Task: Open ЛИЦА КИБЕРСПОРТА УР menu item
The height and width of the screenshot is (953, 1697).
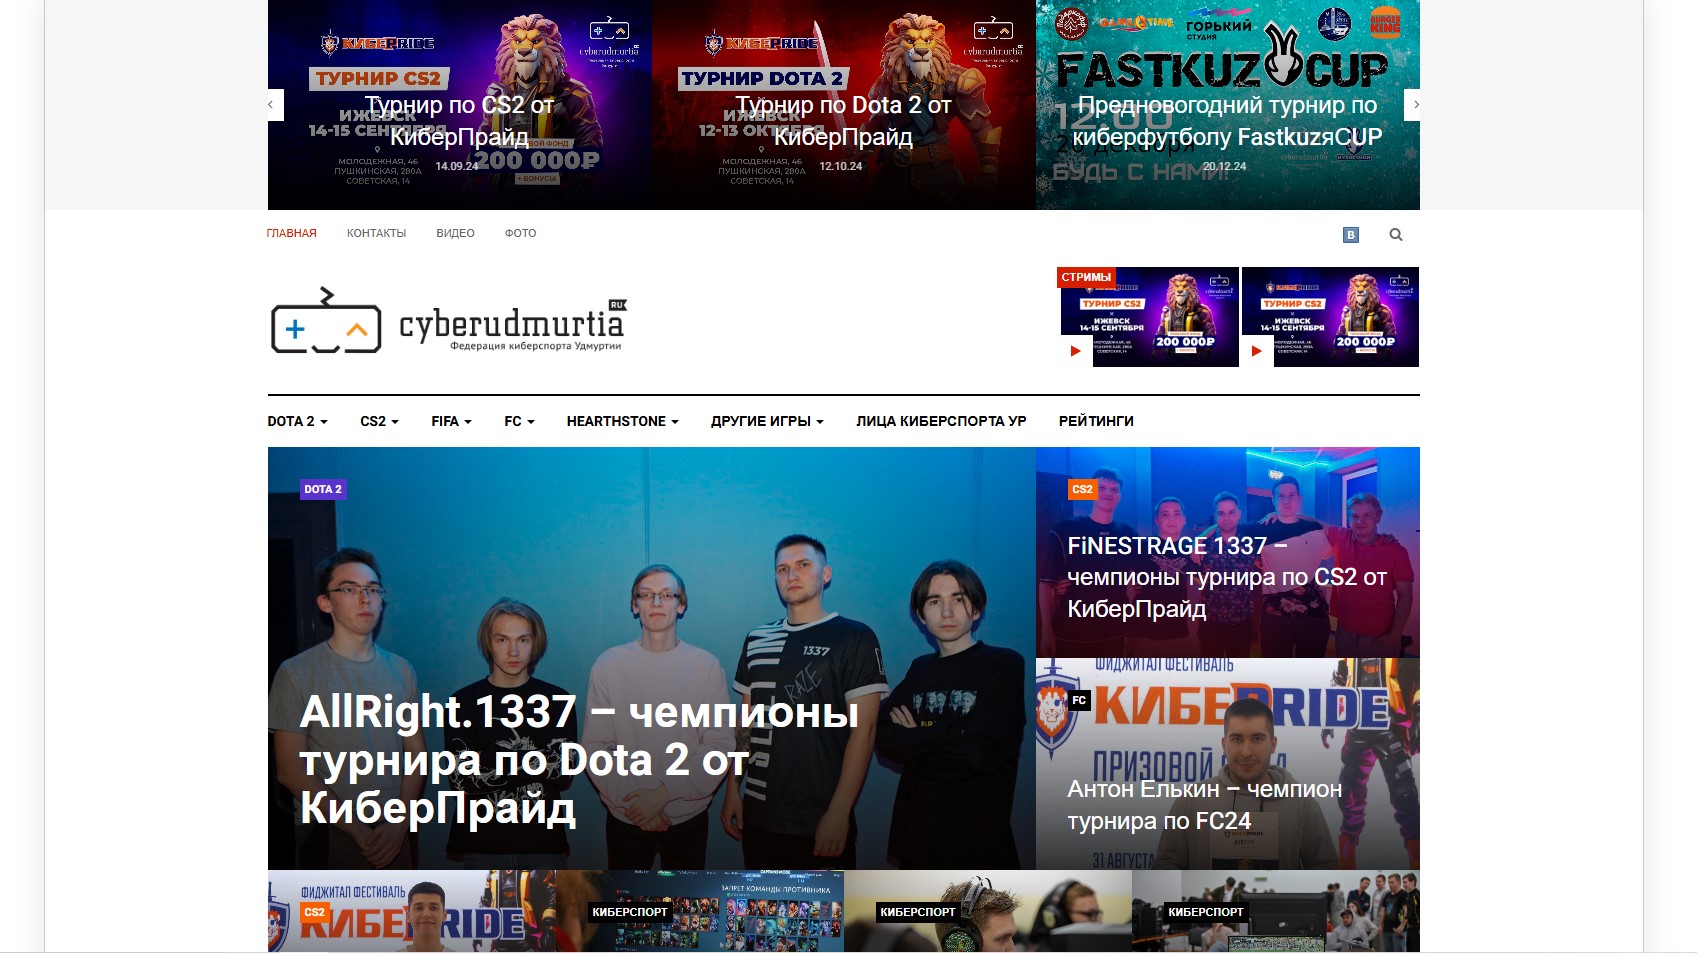Action: pos(941,421)
